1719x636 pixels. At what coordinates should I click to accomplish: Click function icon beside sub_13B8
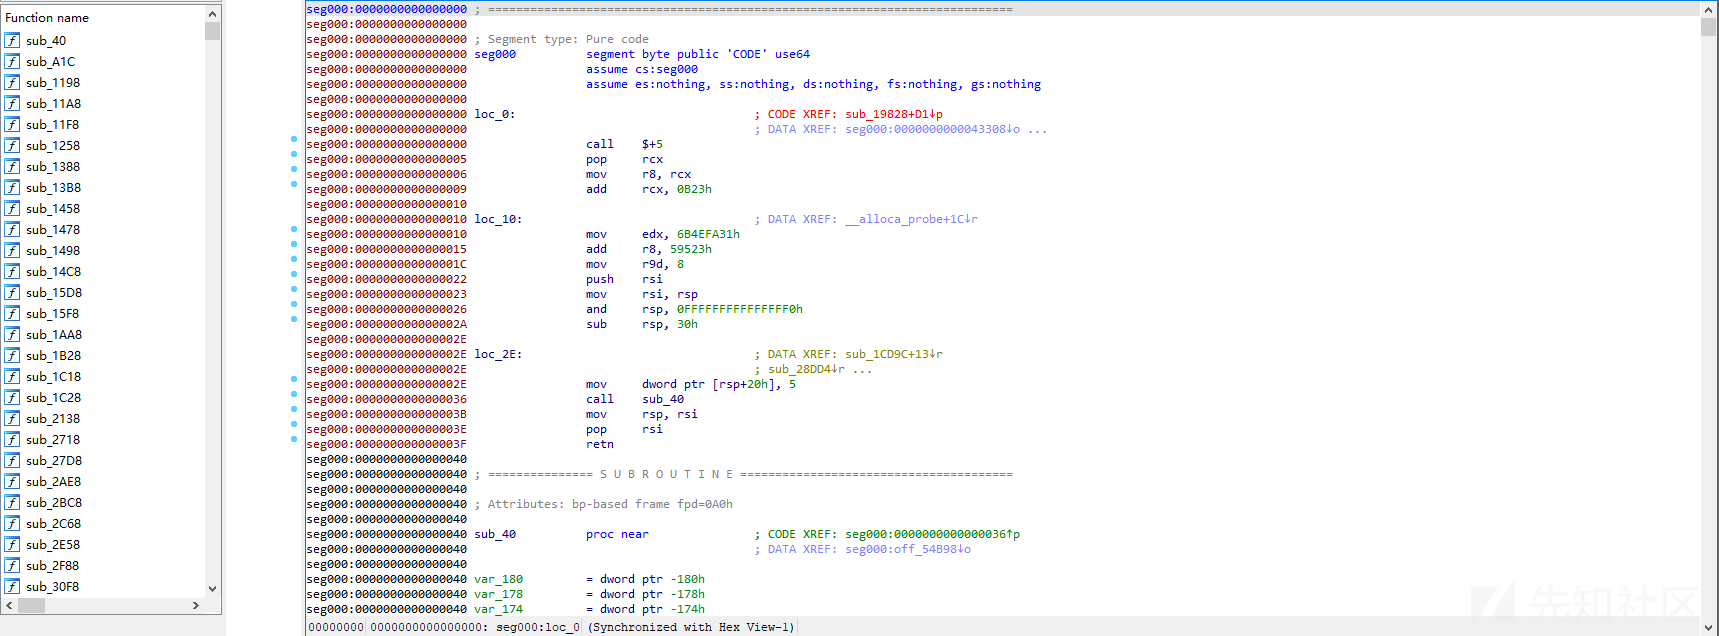click(x=12, y=187)
